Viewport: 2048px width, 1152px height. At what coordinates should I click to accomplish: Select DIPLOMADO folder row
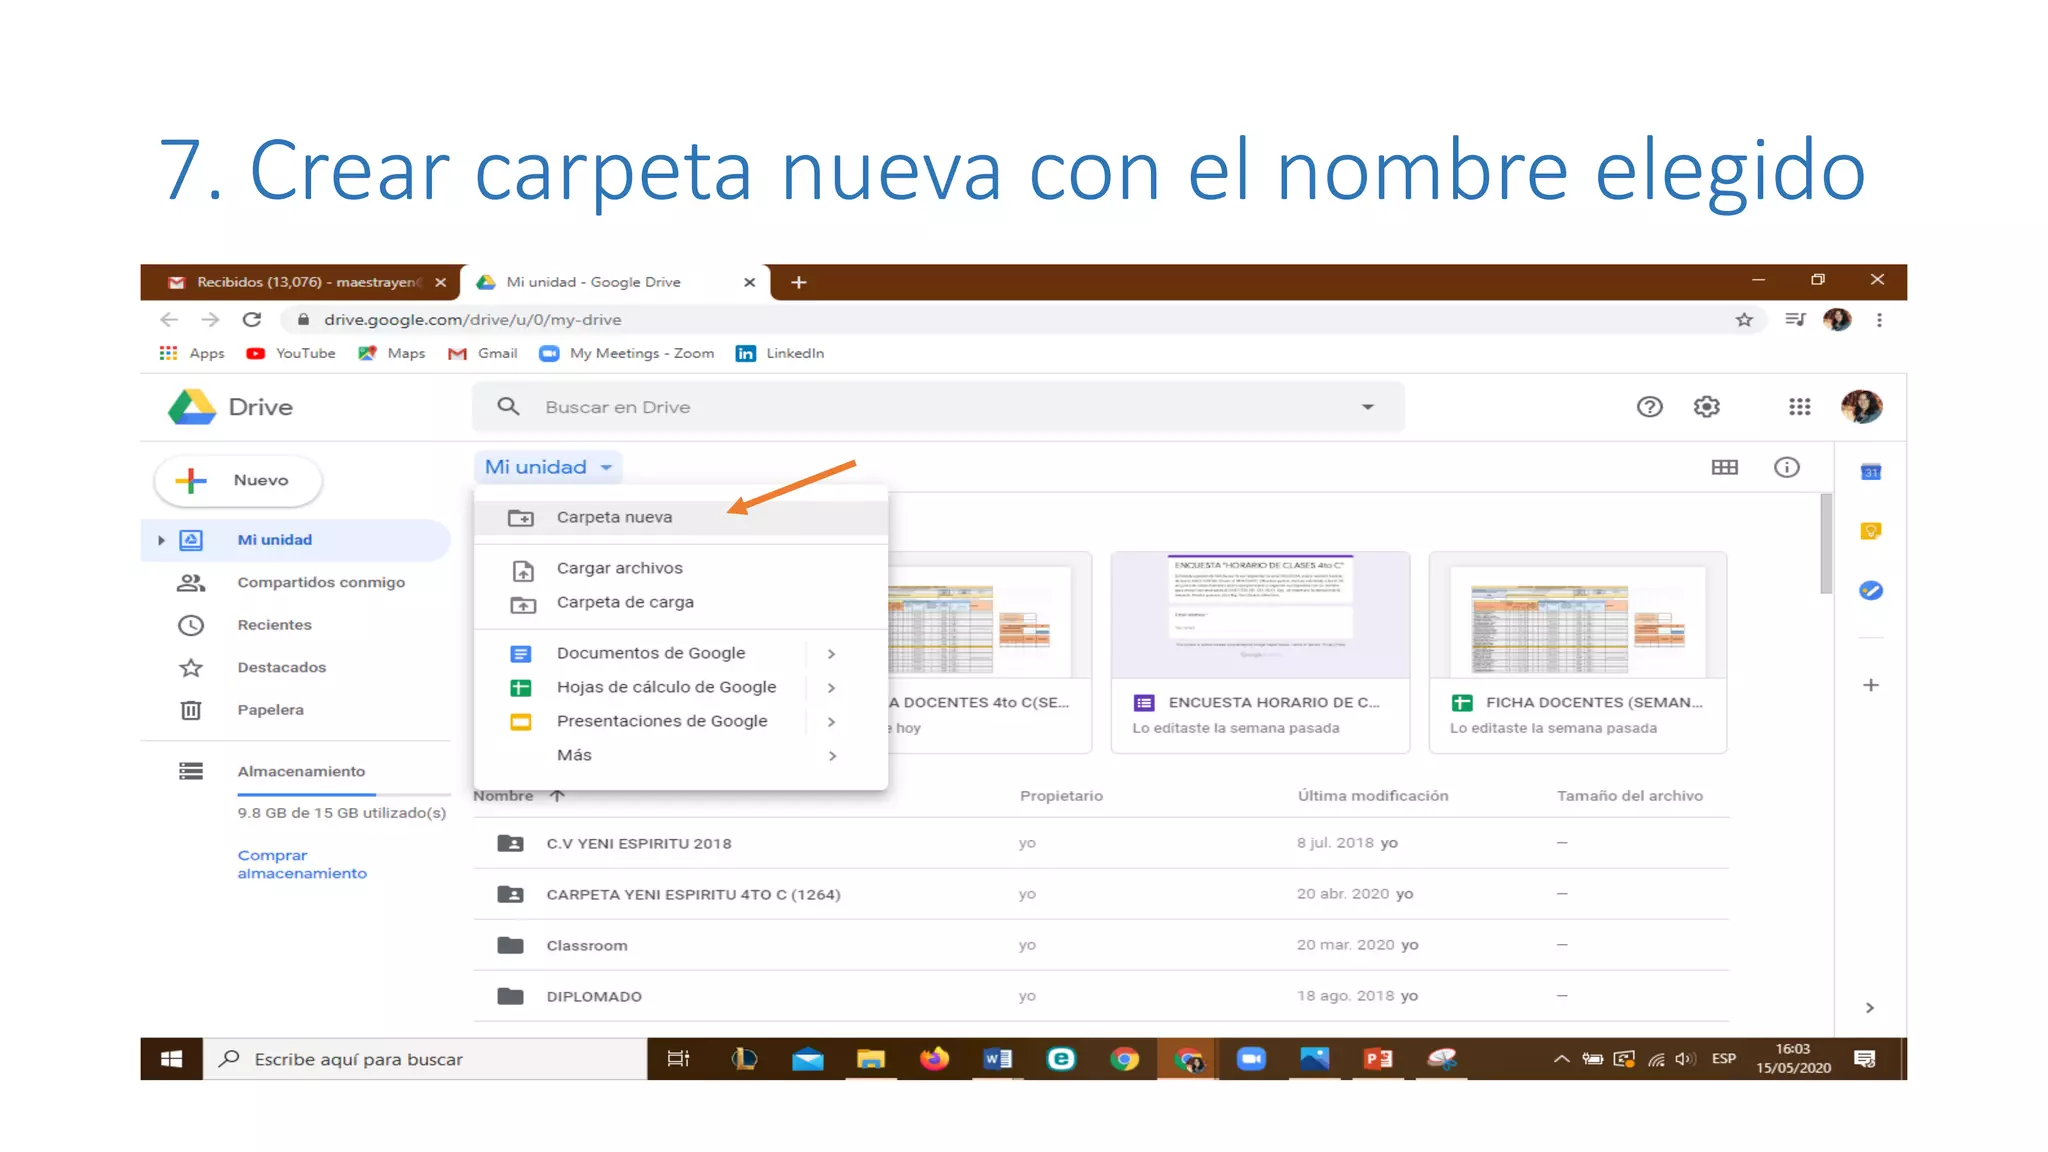click(x=1101, y=996)
